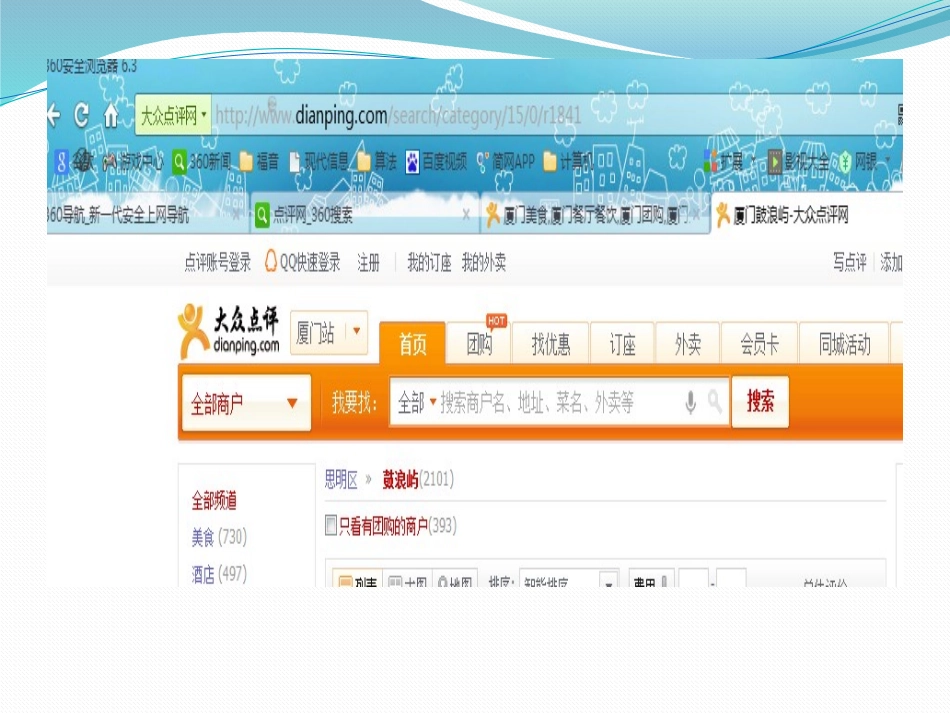This screenshot has width=950, height=713.
Task: Click the 注册 link
Action: coord(368,262)
